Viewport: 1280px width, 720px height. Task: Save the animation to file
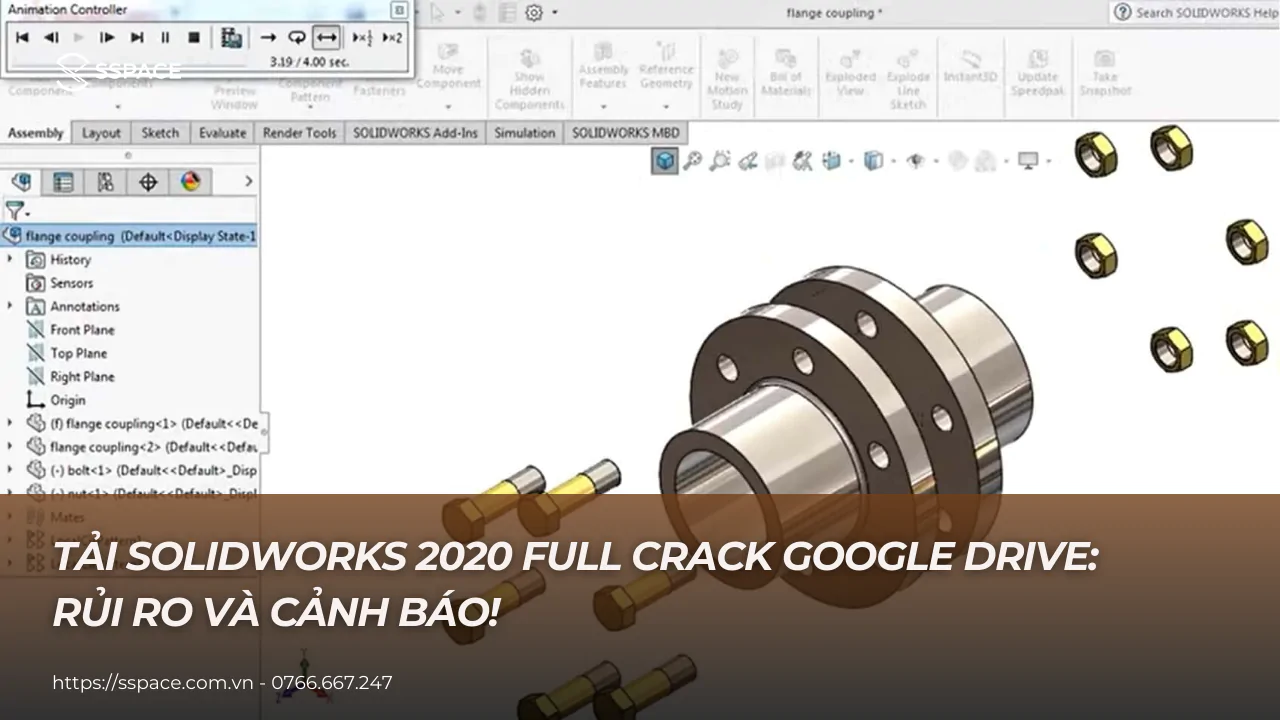click(x=232, y=38)
